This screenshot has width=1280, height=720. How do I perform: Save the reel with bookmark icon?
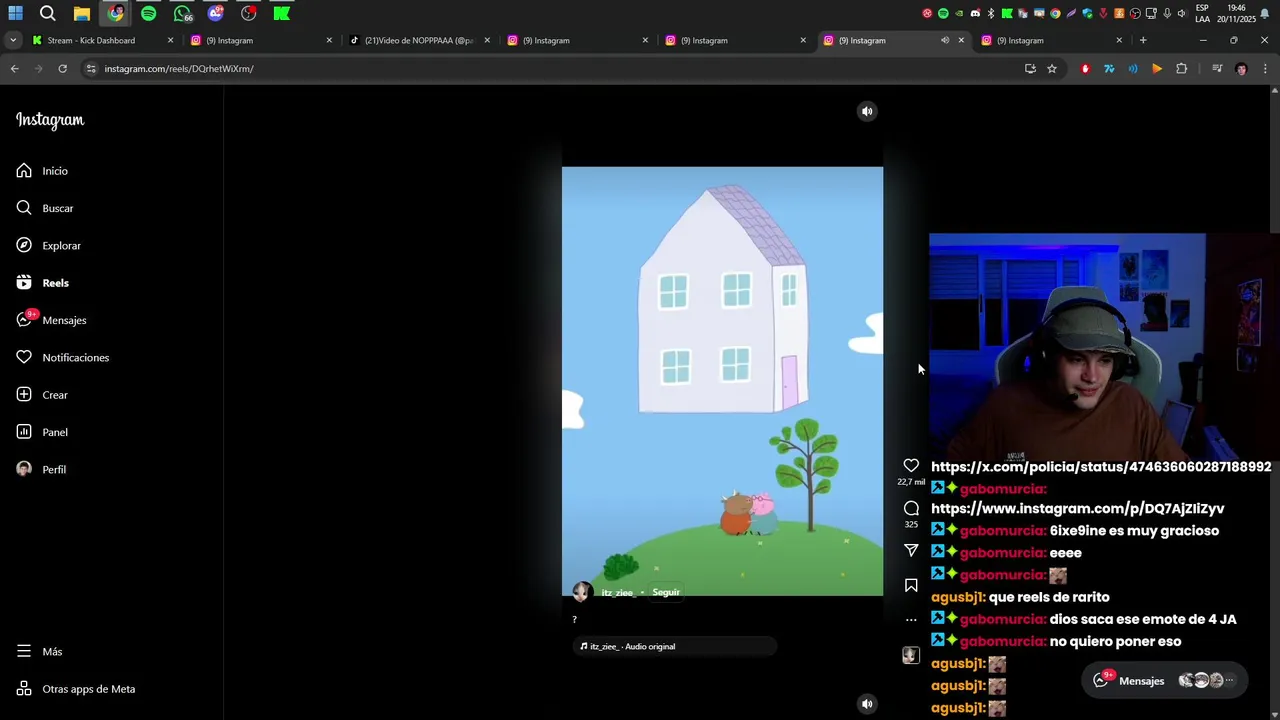(911, 585)
